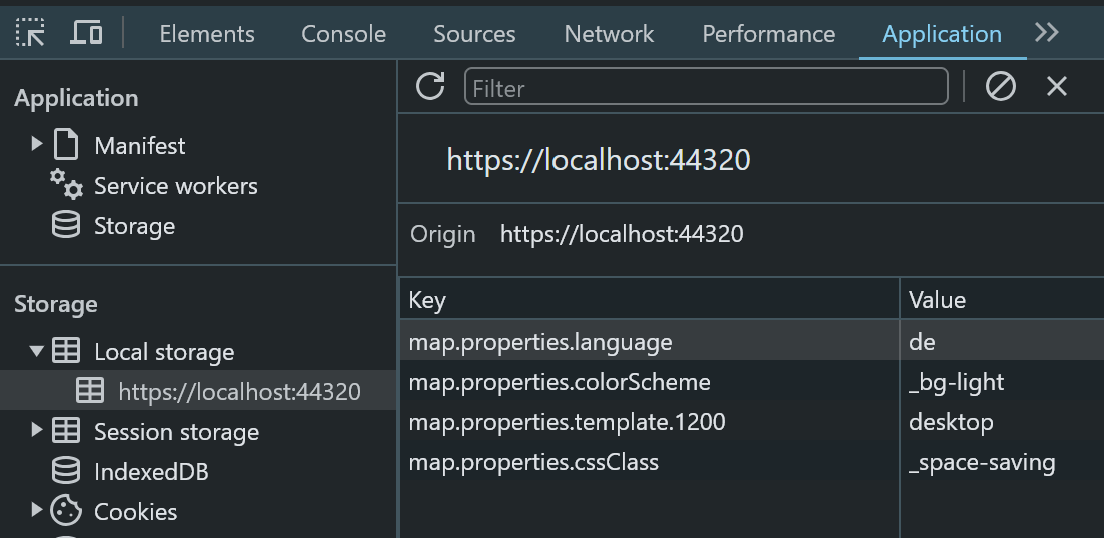Open Service workers section

175,186
